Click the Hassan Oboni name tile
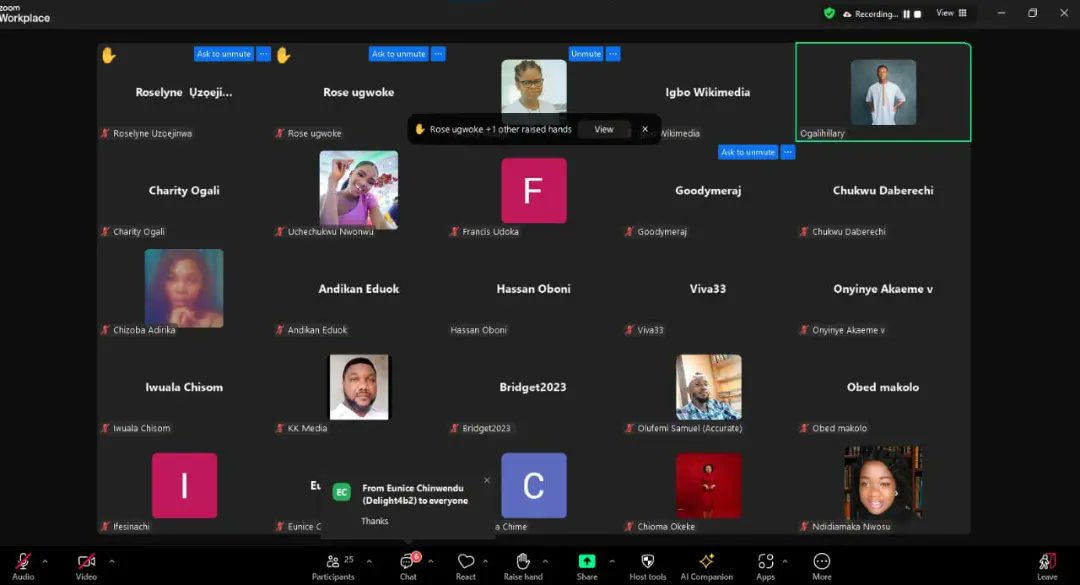1080x585 pixels. (534, 289)
